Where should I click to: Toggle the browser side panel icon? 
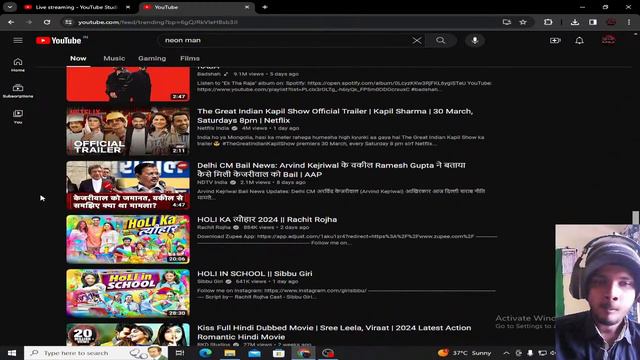click(x=593, y=22)
